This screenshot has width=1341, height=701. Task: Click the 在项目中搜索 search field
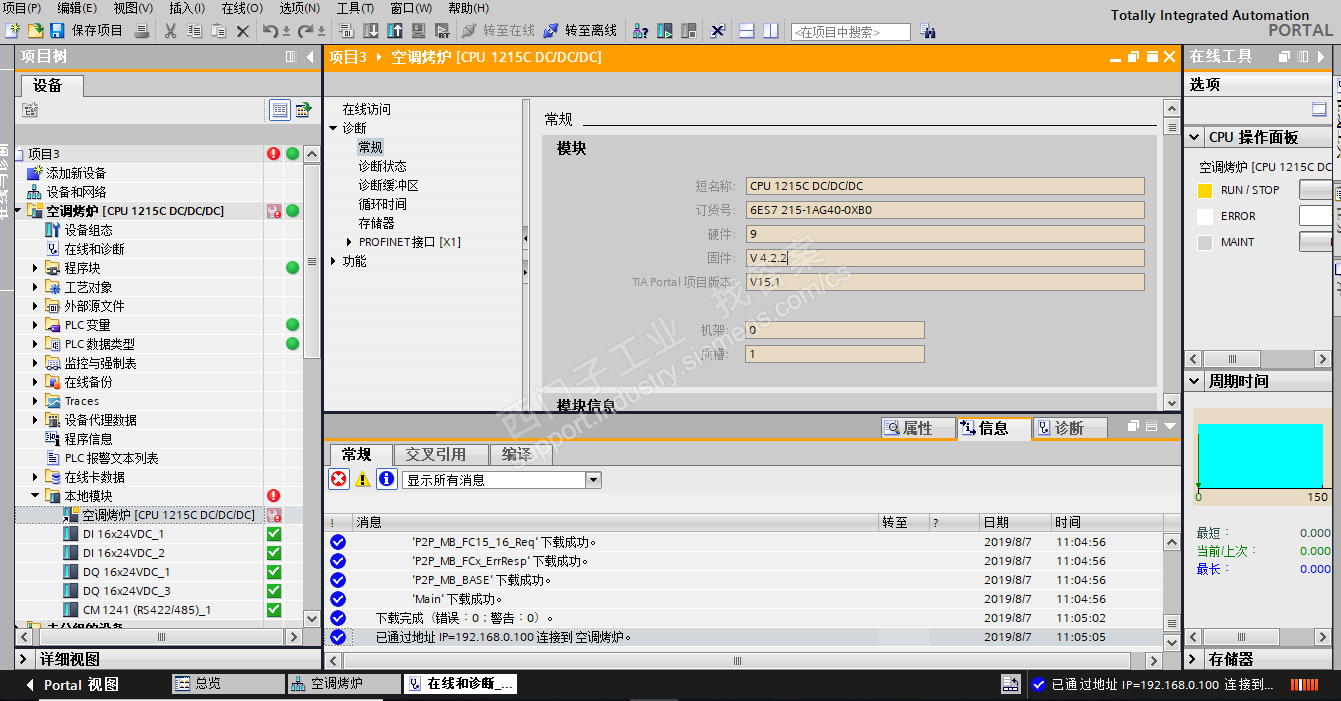click(850, 32)
